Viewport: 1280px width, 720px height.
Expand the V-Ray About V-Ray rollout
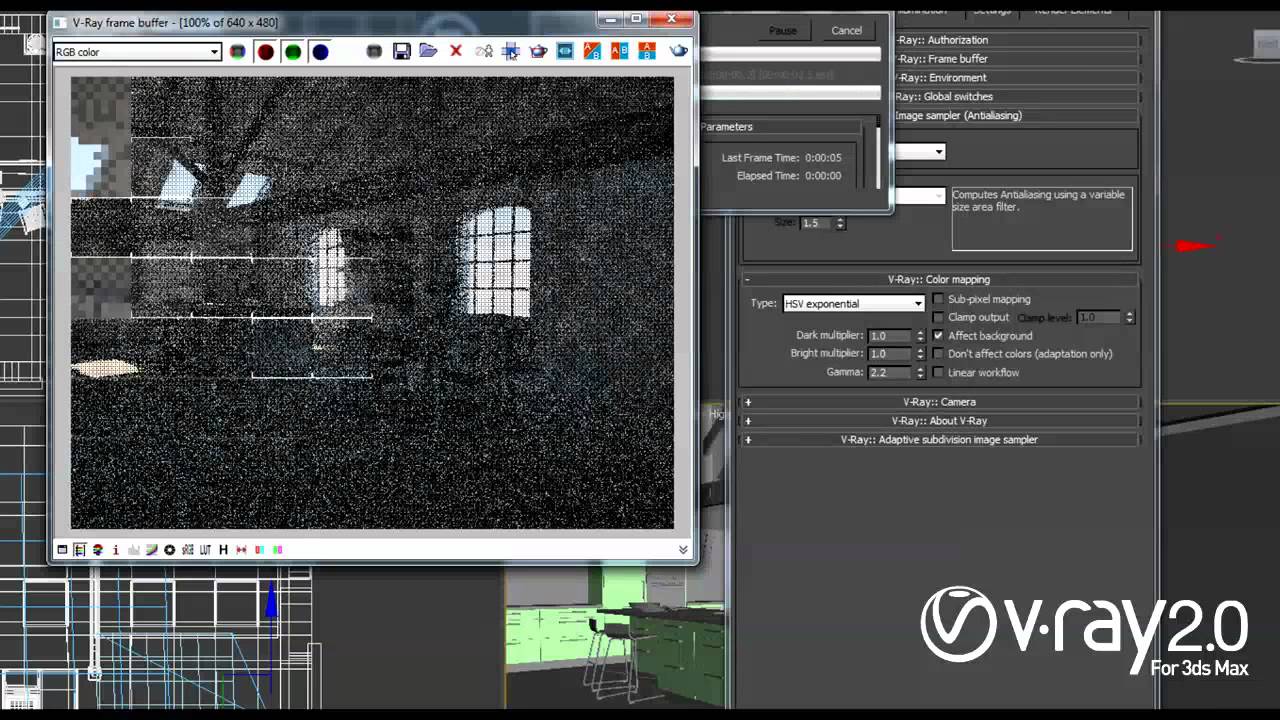(939, 421)
